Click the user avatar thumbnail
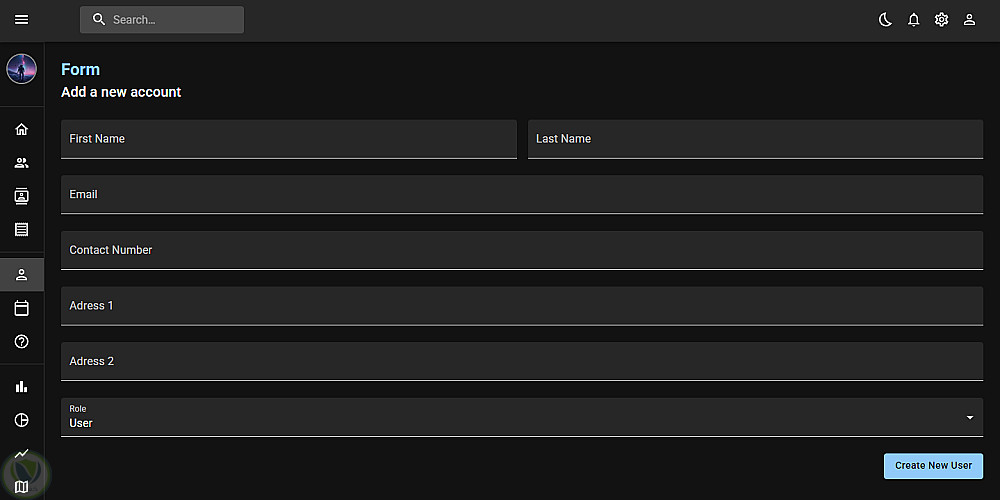Image resolution: width=1000 pixels, height=500 pixels. 22,69
